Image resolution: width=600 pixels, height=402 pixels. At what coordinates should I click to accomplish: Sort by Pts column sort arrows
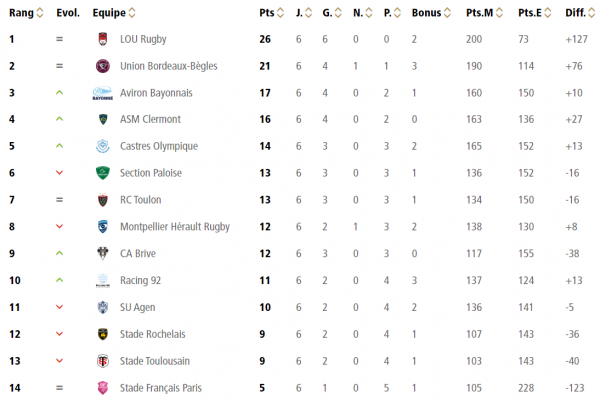tap(280, 13)
